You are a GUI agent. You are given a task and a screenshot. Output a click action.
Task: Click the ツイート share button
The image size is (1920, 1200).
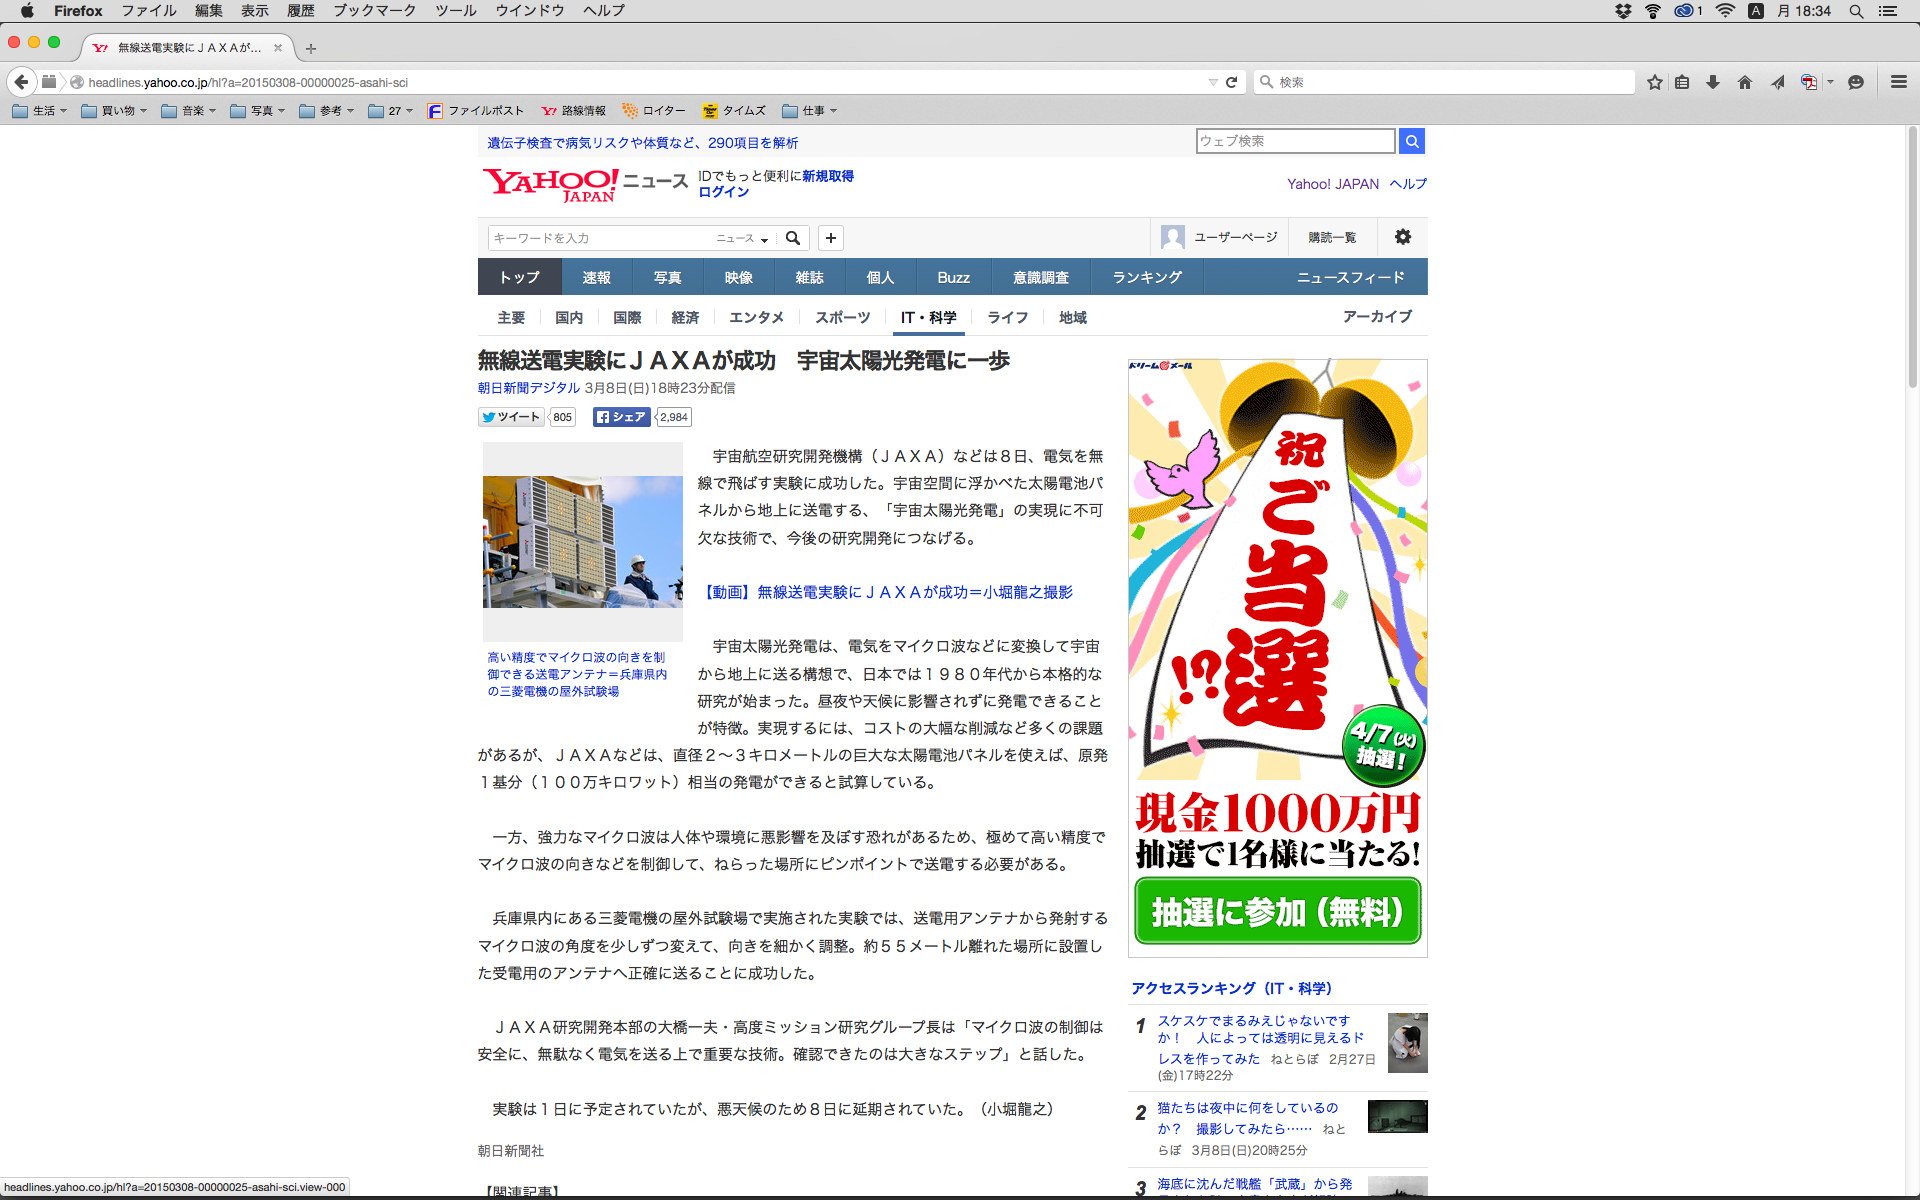click(x=511, y=417)
